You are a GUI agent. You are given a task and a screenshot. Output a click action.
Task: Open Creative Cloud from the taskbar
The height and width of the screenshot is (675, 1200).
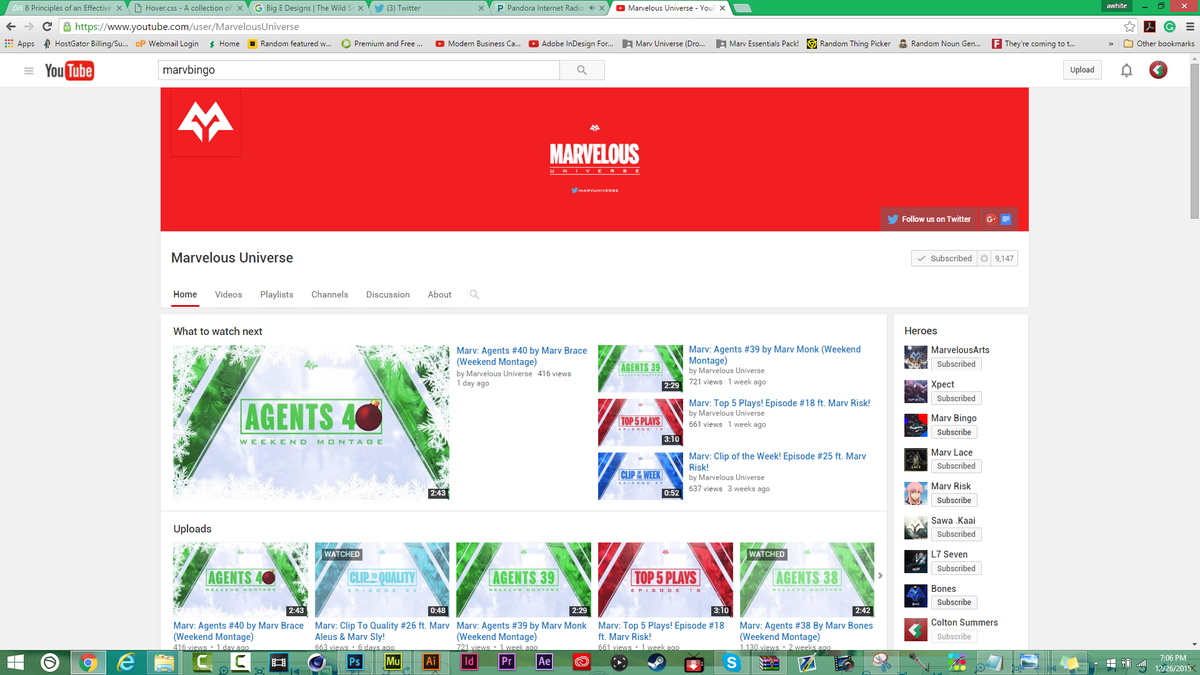(x=582, y=662)
